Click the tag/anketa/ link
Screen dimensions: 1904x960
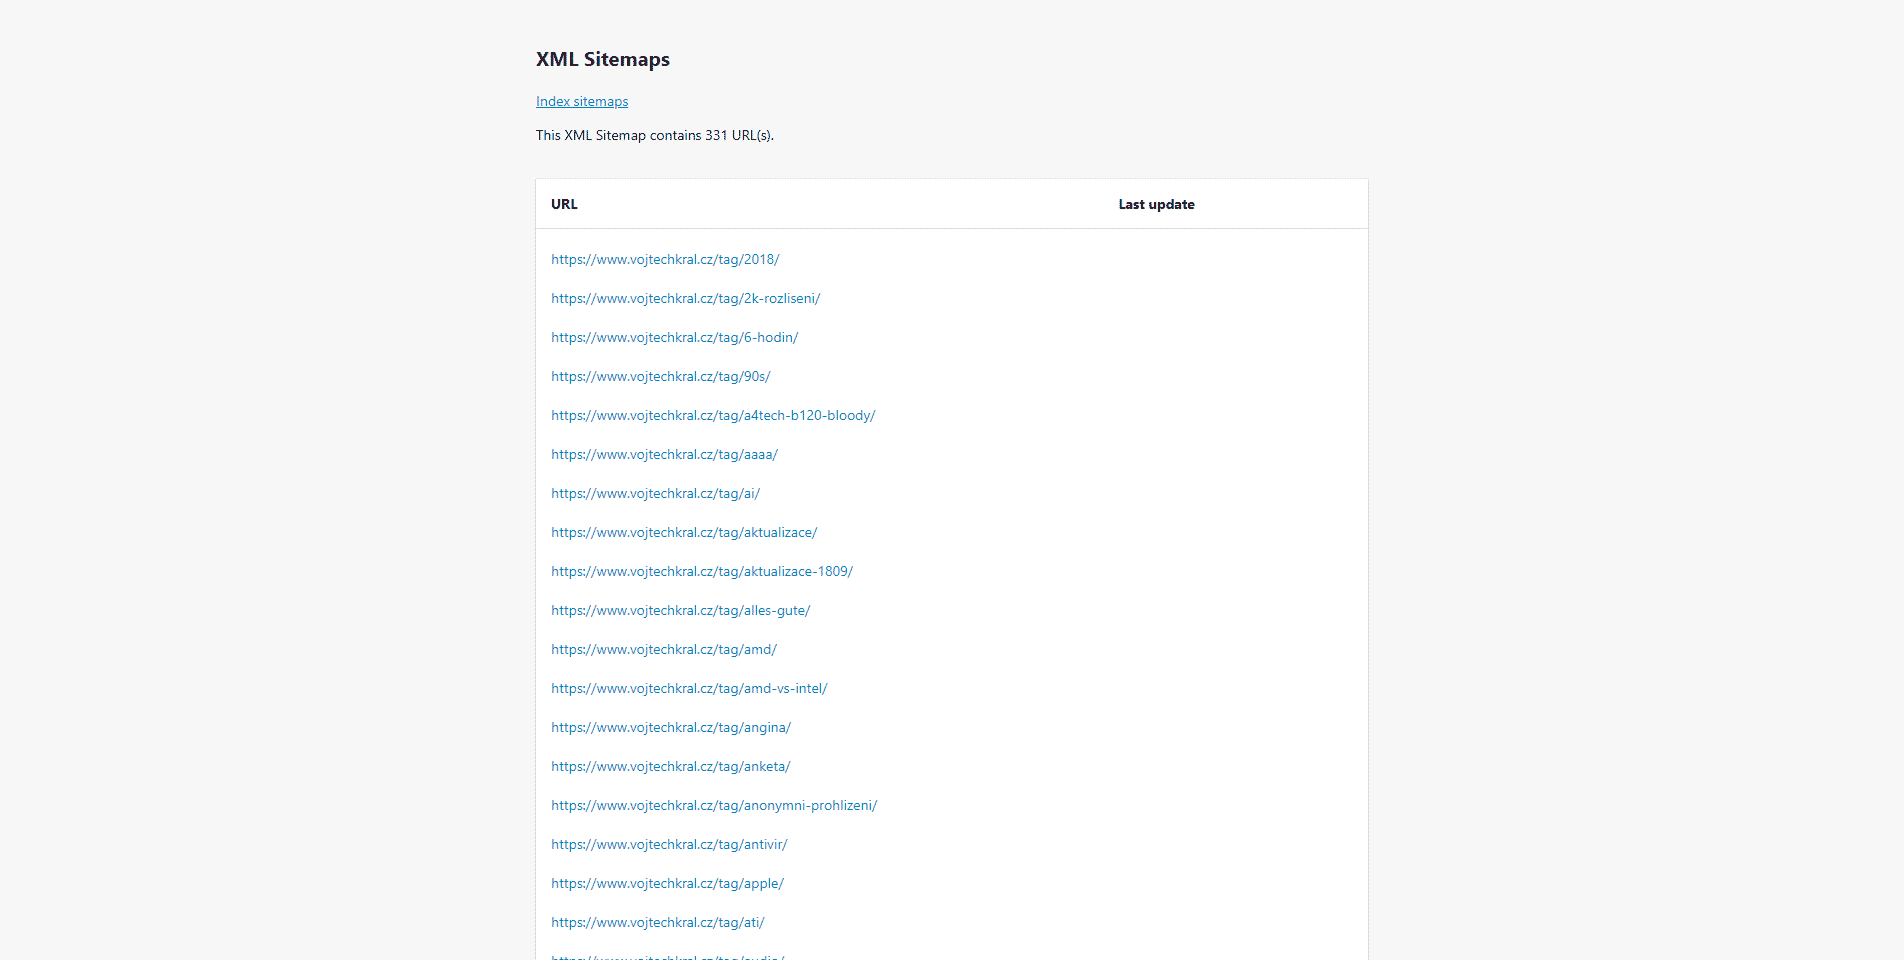pos(670,767)
